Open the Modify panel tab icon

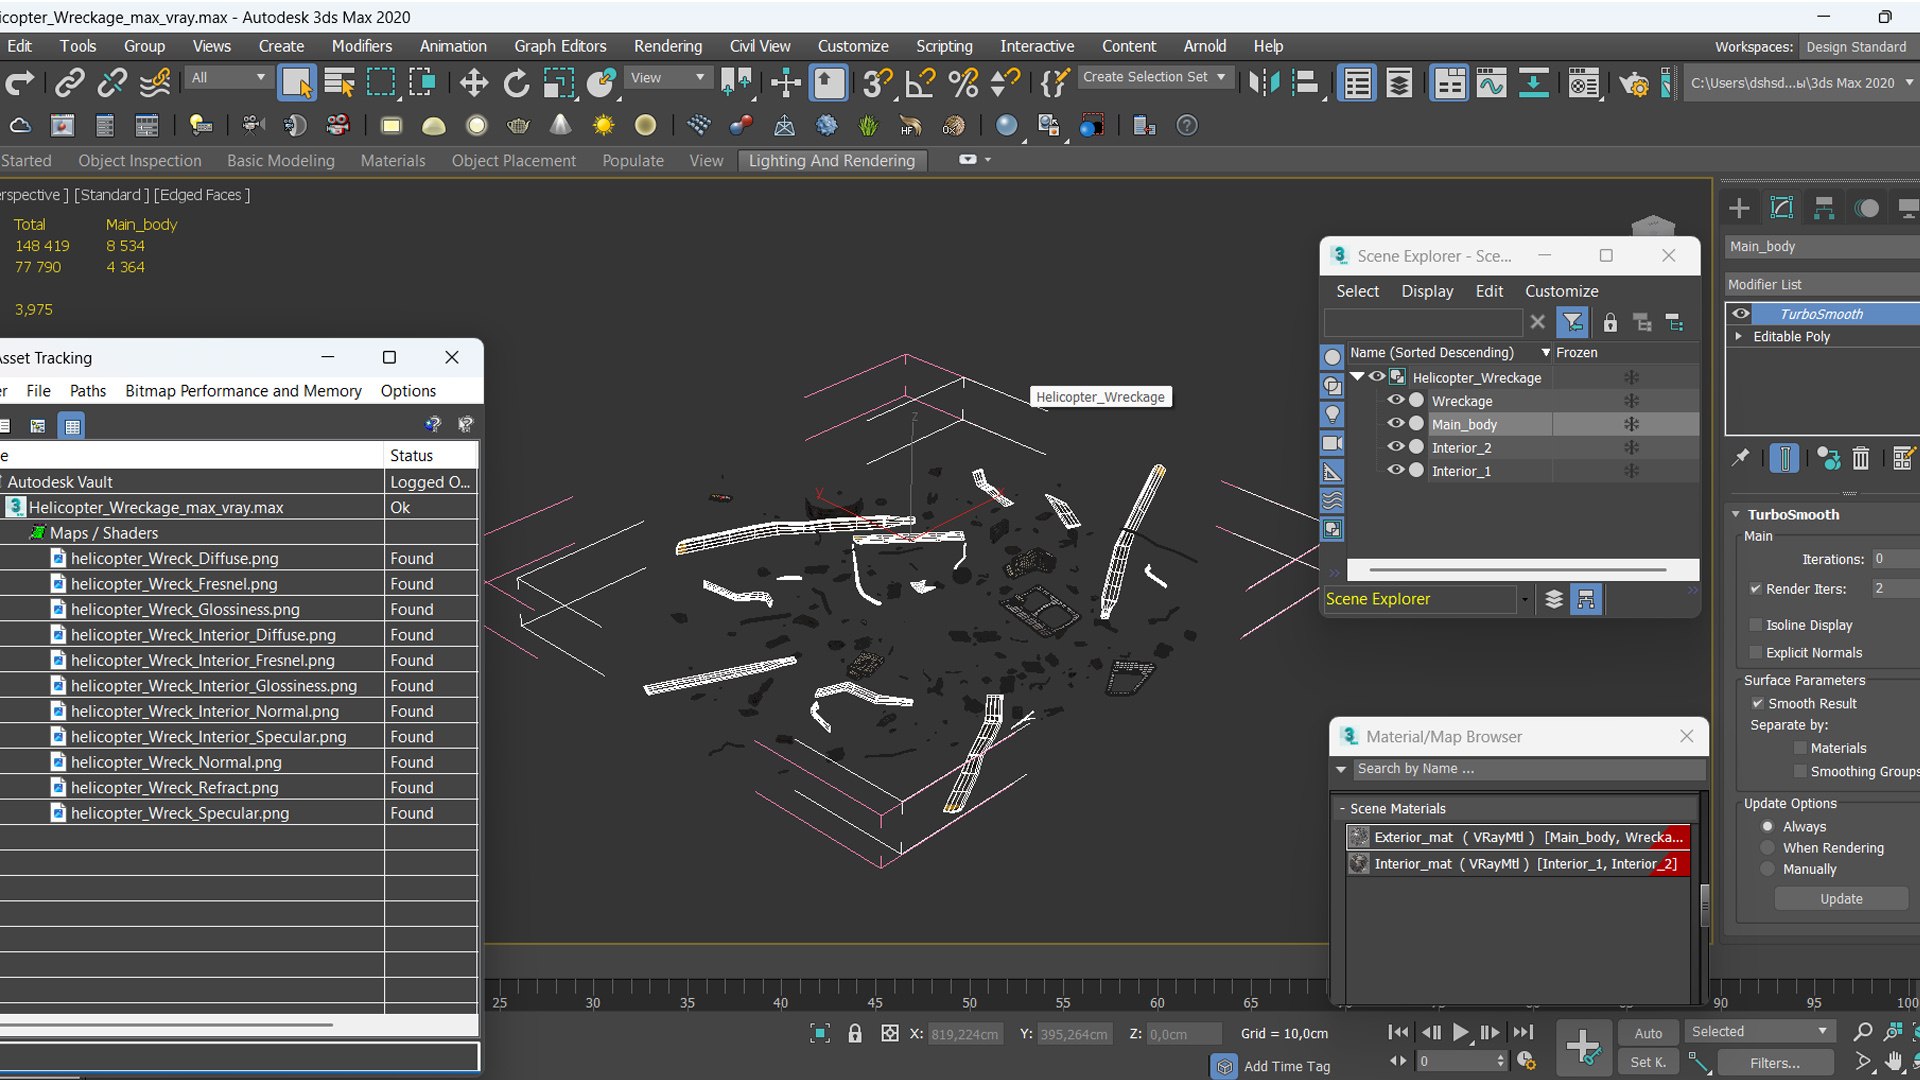click(x=1781, y=208)
